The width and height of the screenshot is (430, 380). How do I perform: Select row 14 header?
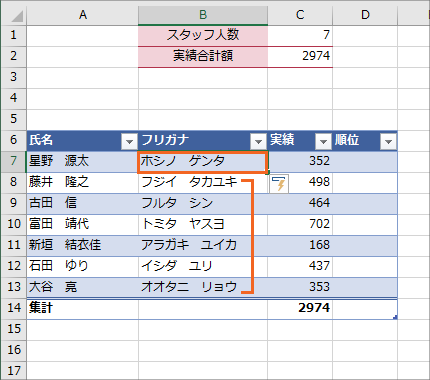(x=13, y=308)
